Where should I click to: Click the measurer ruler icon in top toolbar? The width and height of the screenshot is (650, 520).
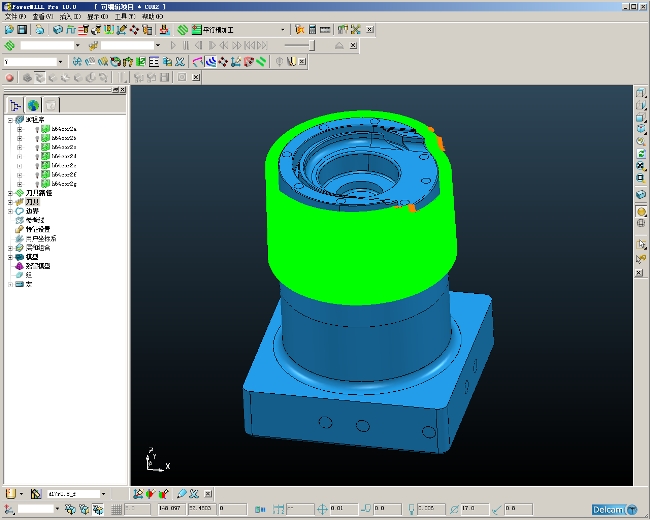(x=325, y=29)
